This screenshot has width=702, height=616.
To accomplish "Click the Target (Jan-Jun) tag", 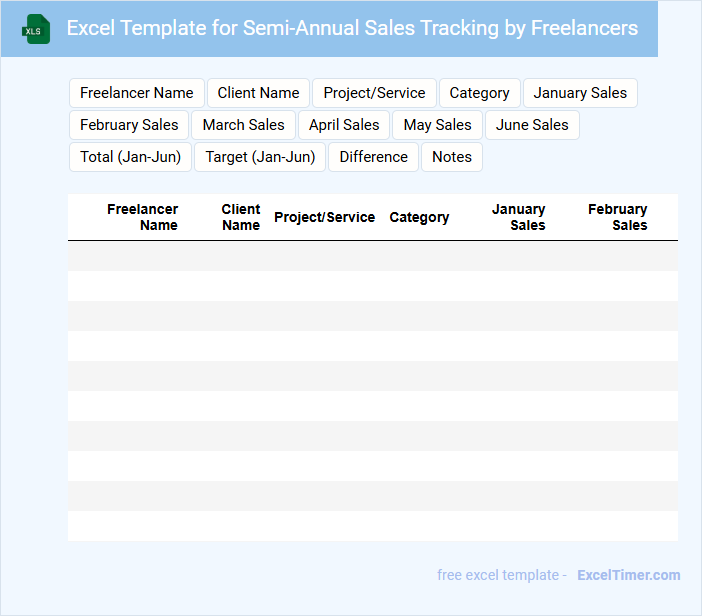I will pyautogui.click(x=260, y=157).
